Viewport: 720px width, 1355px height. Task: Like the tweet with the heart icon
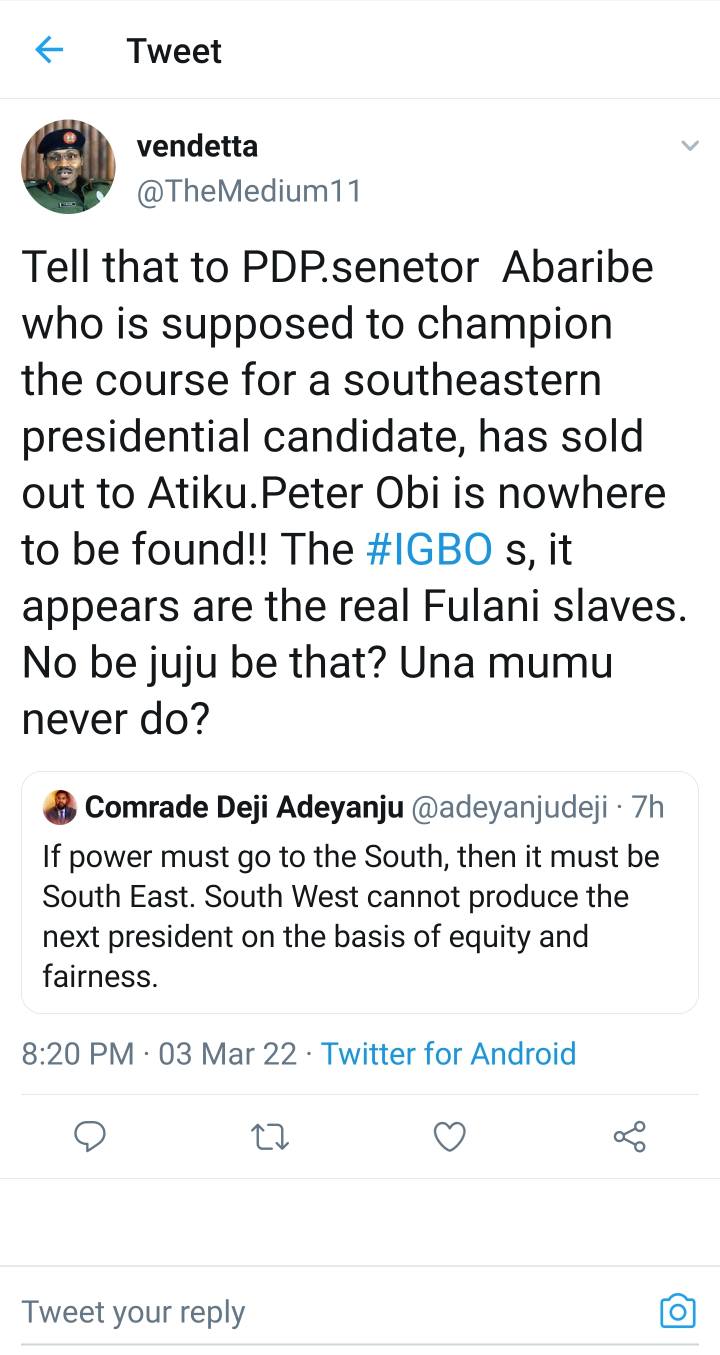coord(449,1136)
